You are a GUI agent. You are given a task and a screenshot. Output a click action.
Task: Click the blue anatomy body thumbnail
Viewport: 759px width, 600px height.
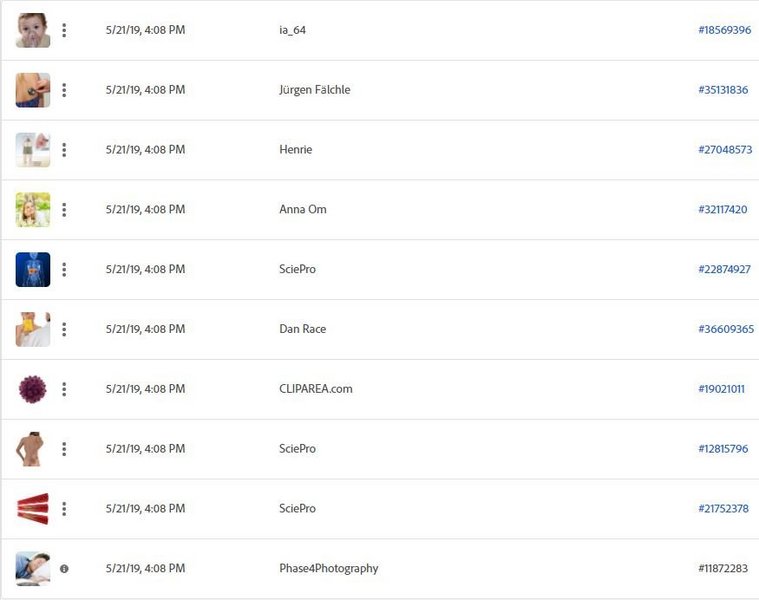click(33, 270)
